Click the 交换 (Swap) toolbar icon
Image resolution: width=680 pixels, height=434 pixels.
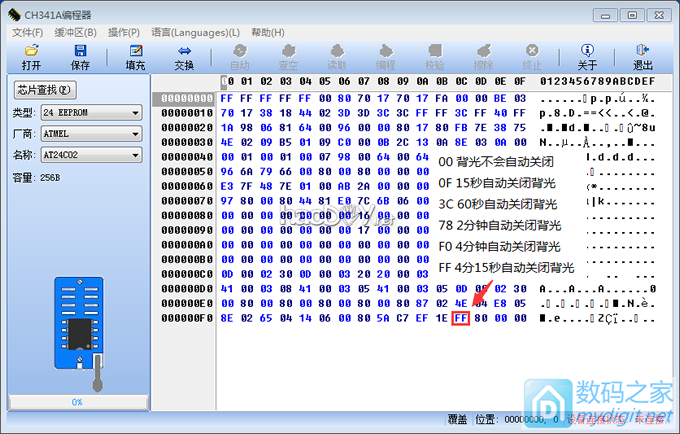pos(184,57)
